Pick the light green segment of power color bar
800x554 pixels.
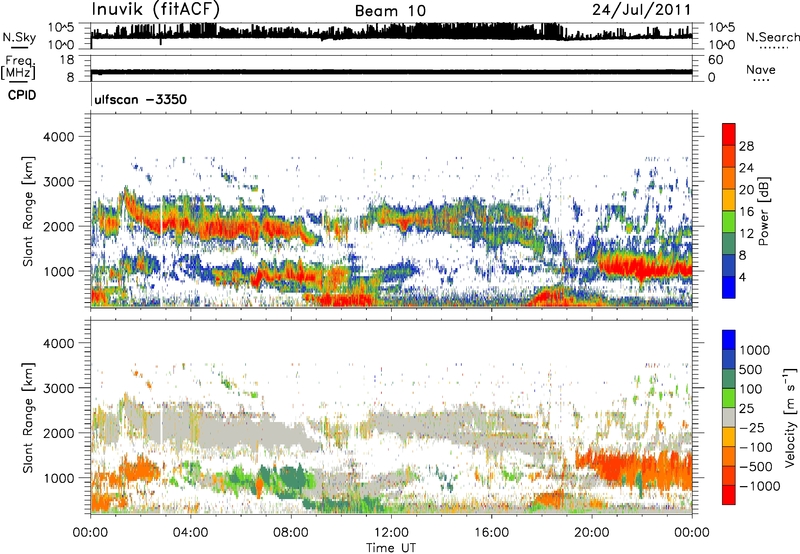[x=729, y=221]
